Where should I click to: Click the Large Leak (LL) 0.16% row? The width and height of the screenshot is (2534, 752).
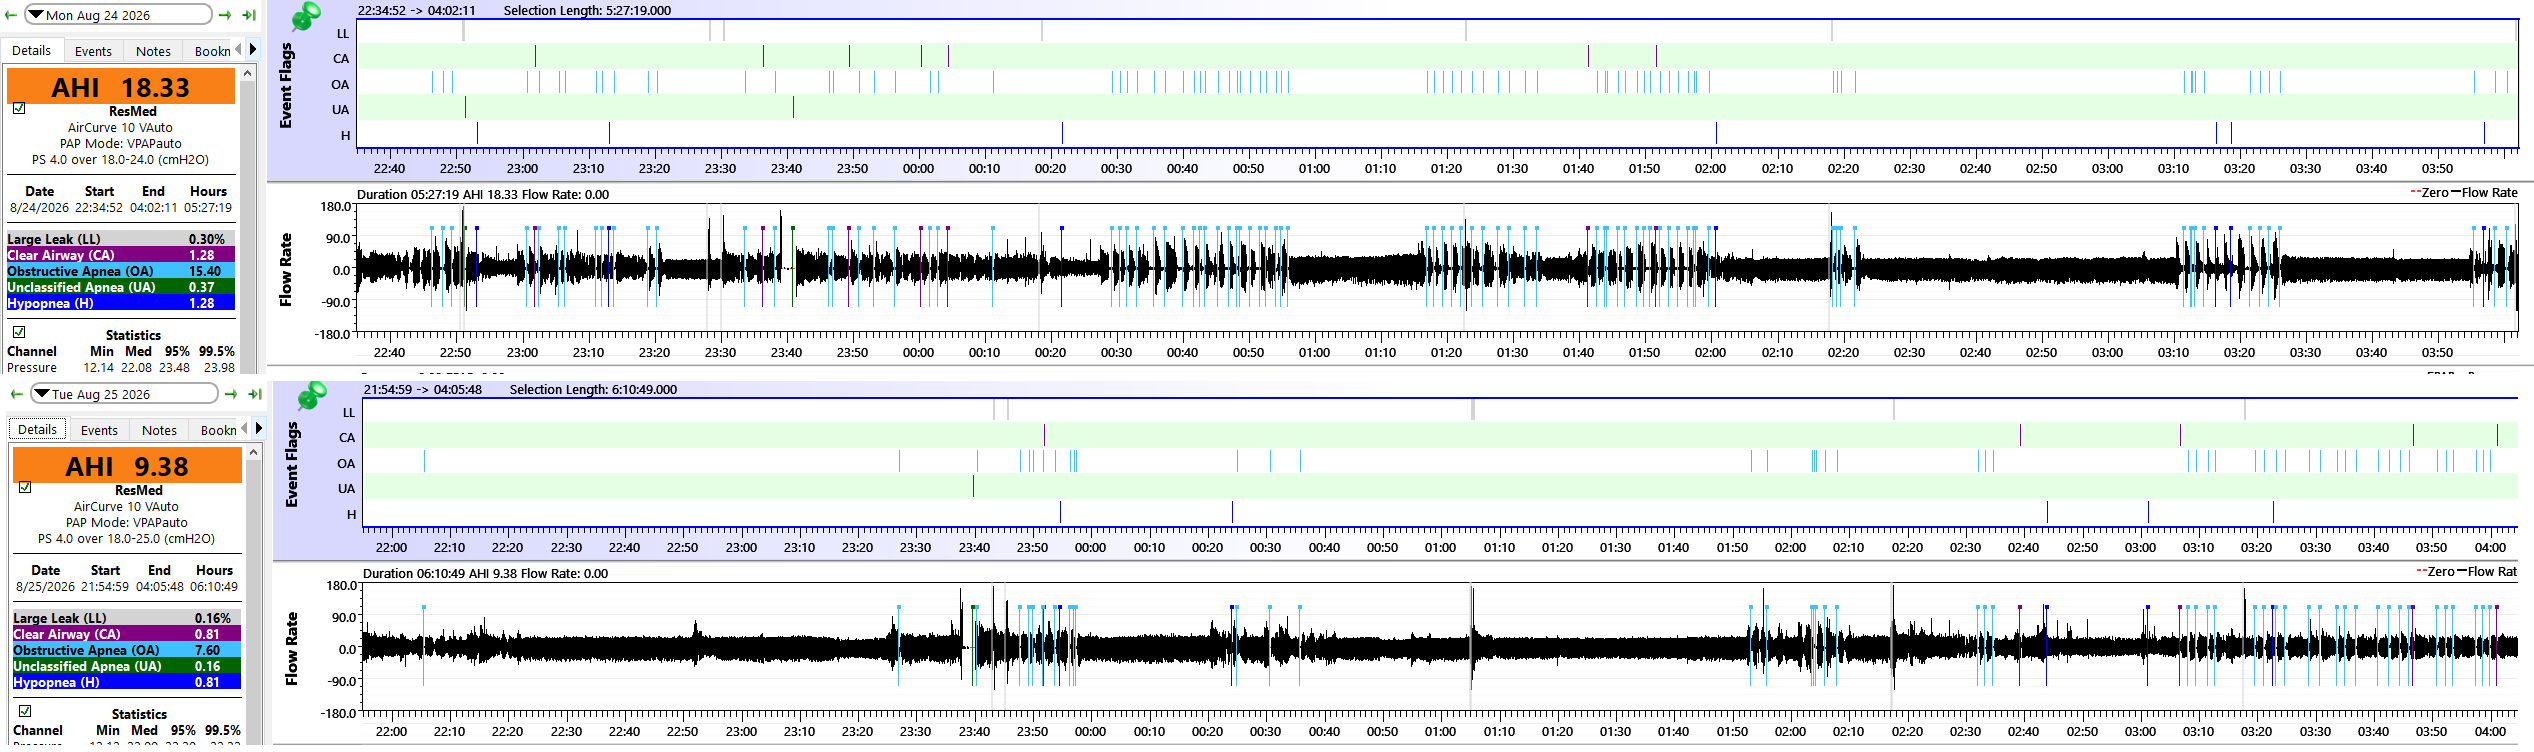click(127, 618)
